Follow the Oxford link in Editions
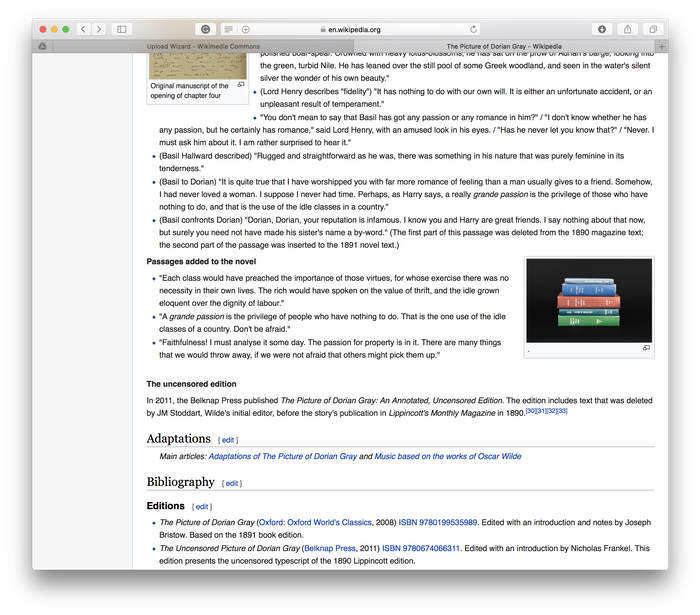The image size is (700, 615). pyautogui.click(x=270, y=522)
